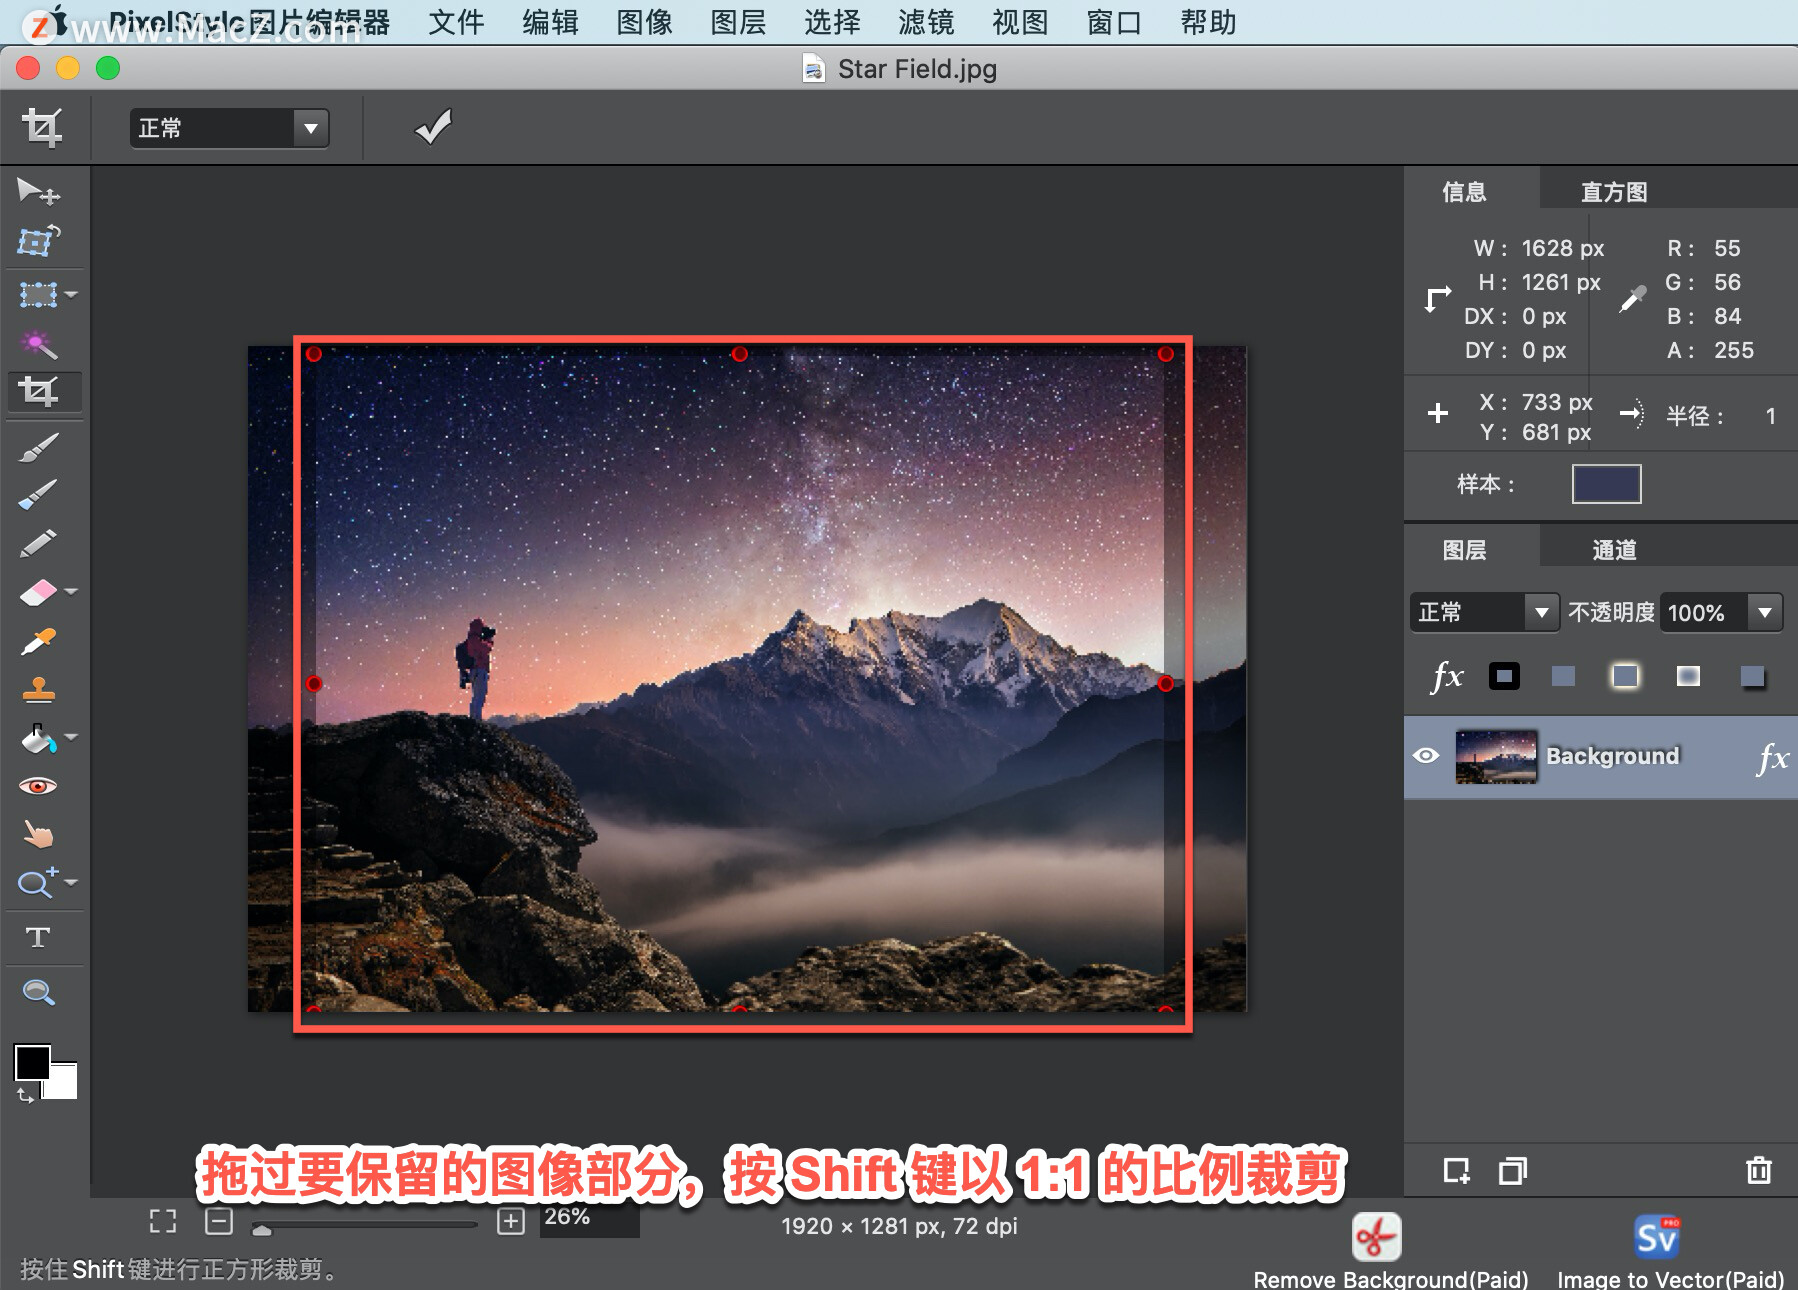Click the Remove Background scissors icon
The height and width of the screenshot is (1290, 1798).
coord(1375,1236)
